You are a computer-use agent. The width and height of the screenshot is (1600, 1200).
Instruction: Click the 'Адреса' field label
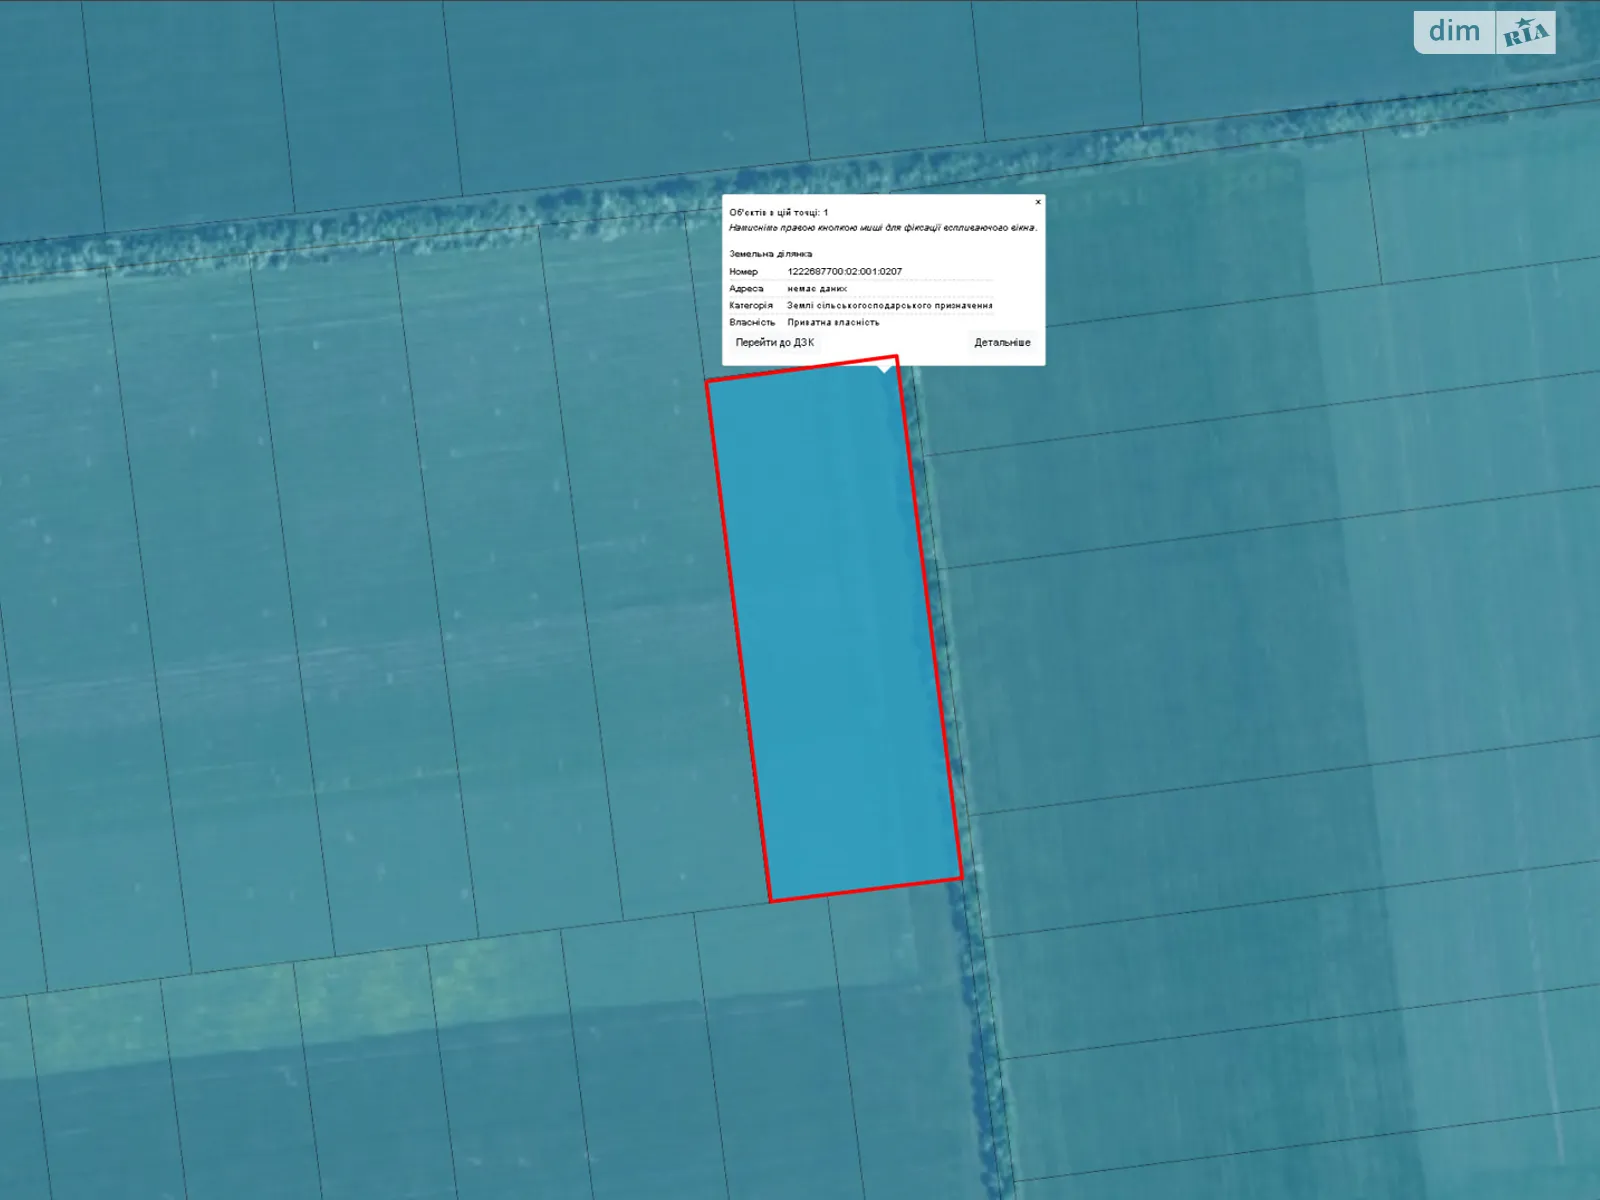point(746,288)
